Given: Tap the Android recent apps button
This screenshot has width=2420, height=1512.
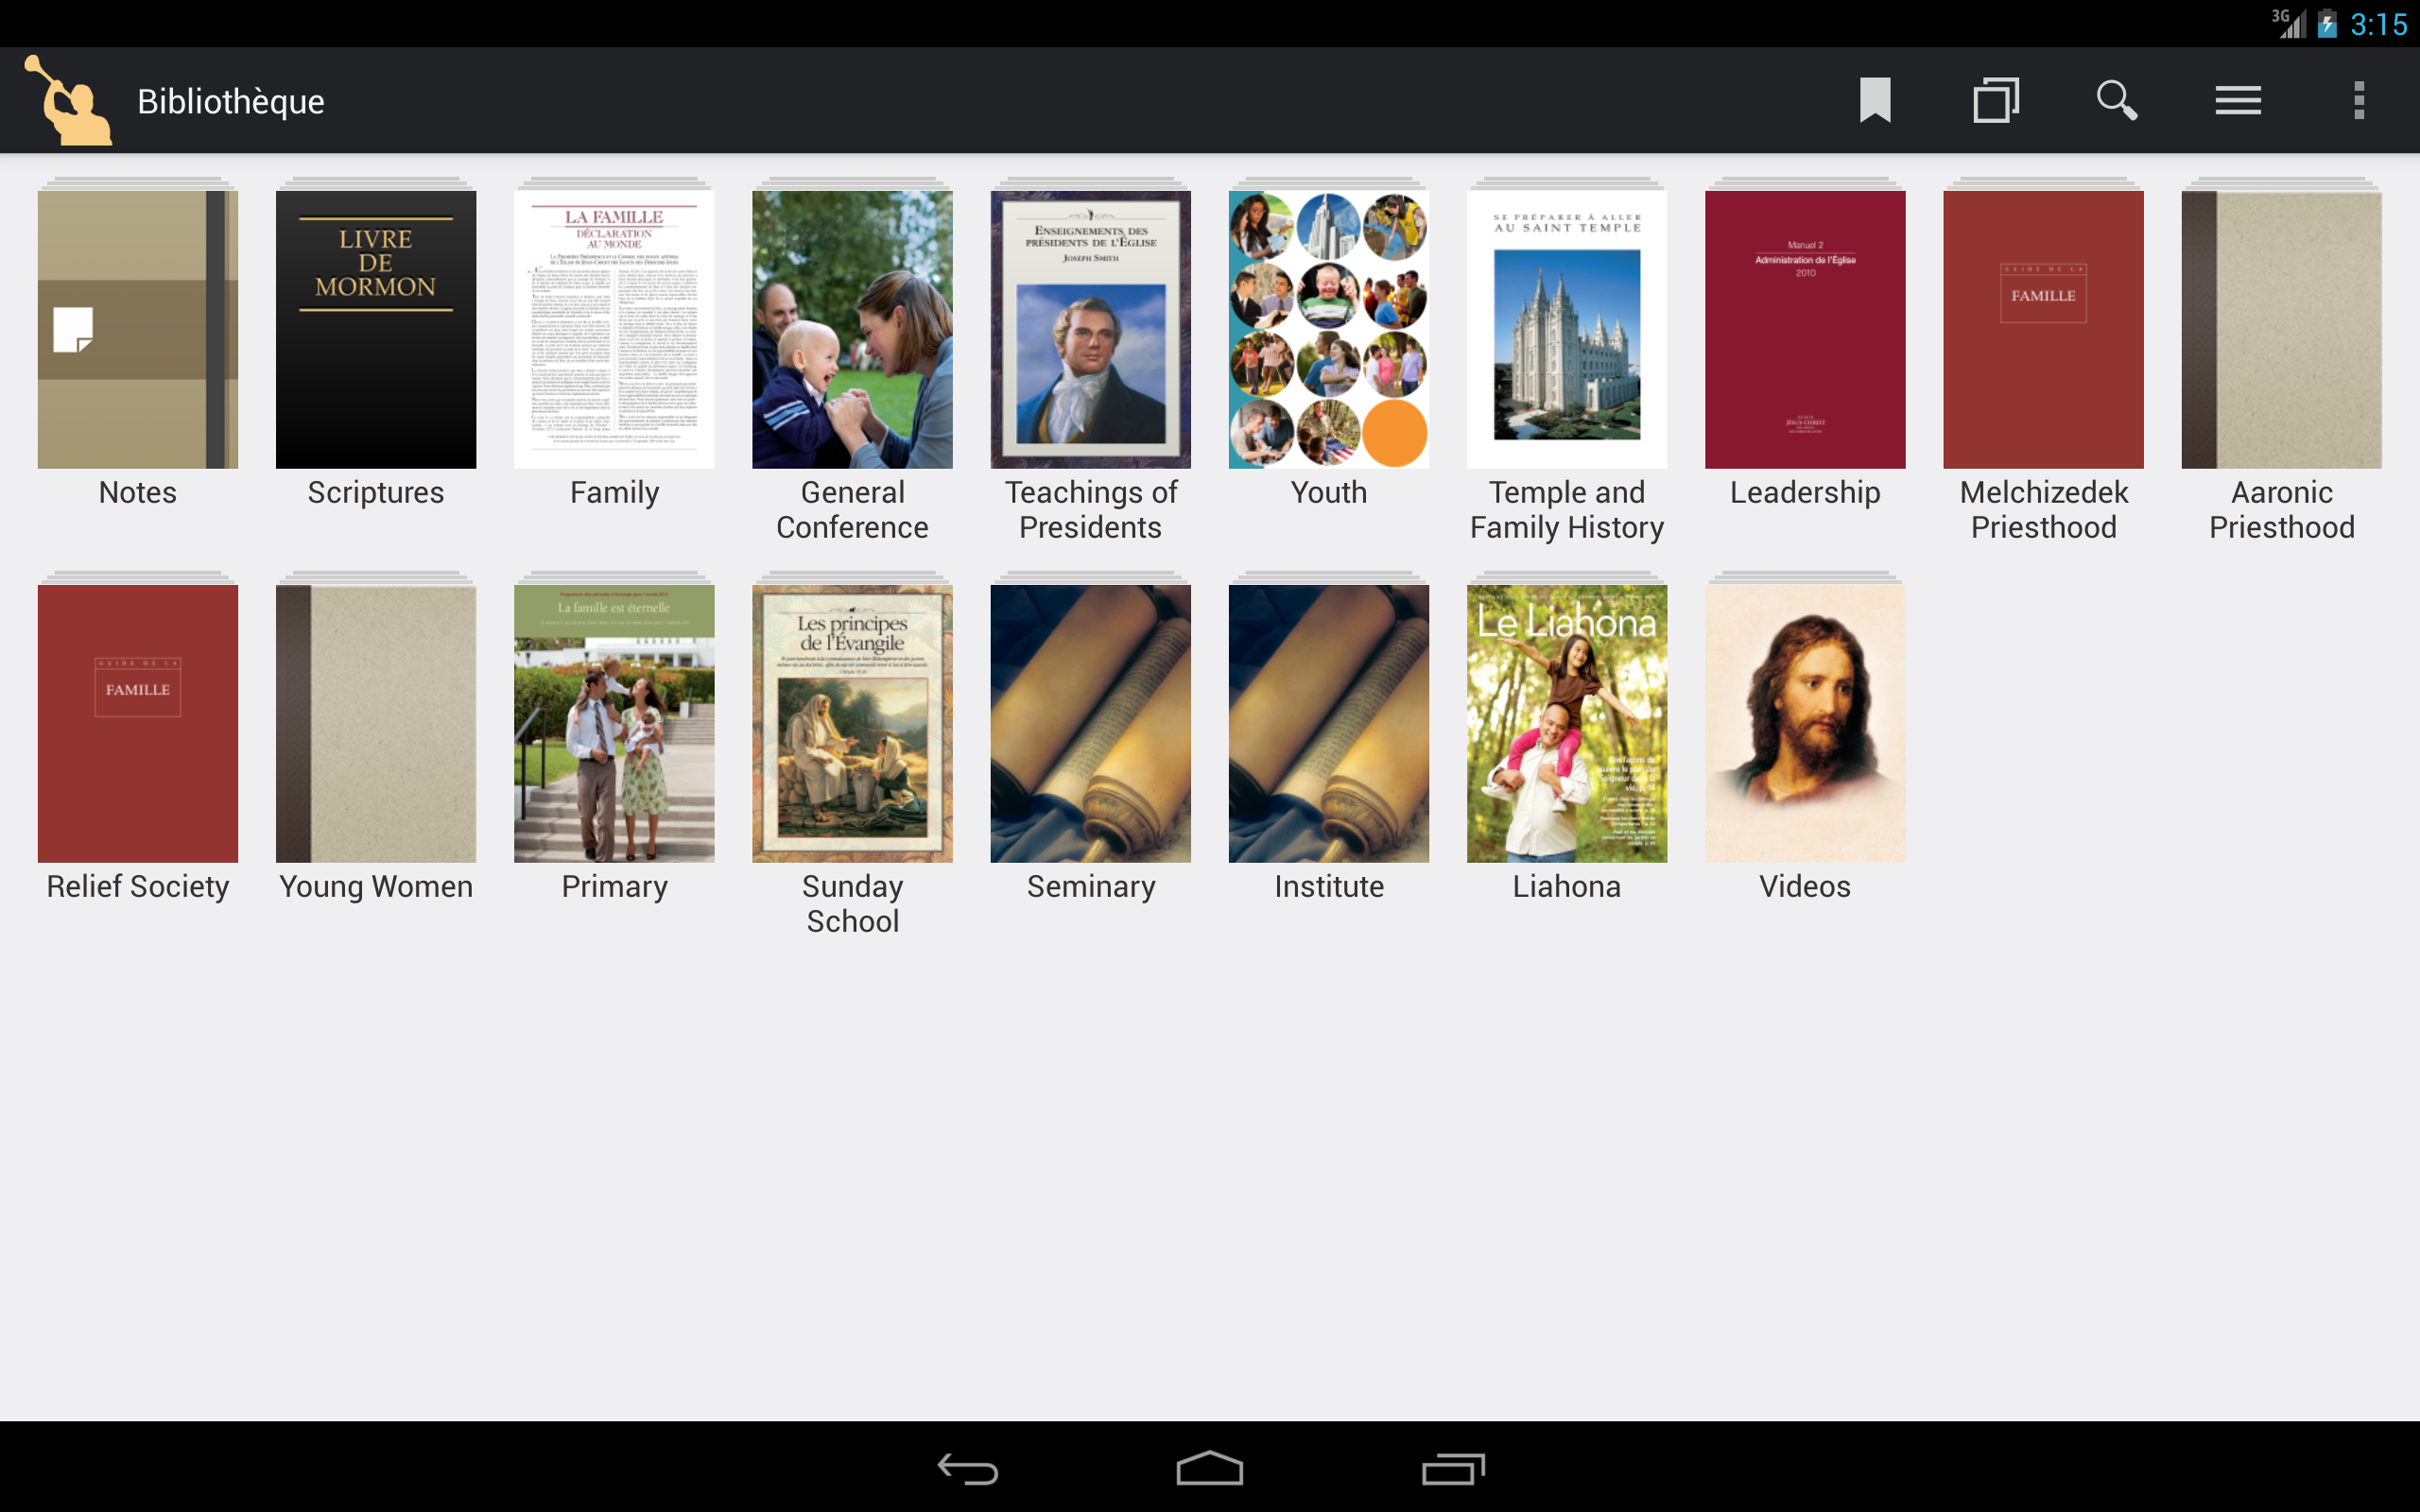Looking at the screenshot, I should coord(1453,1468).
